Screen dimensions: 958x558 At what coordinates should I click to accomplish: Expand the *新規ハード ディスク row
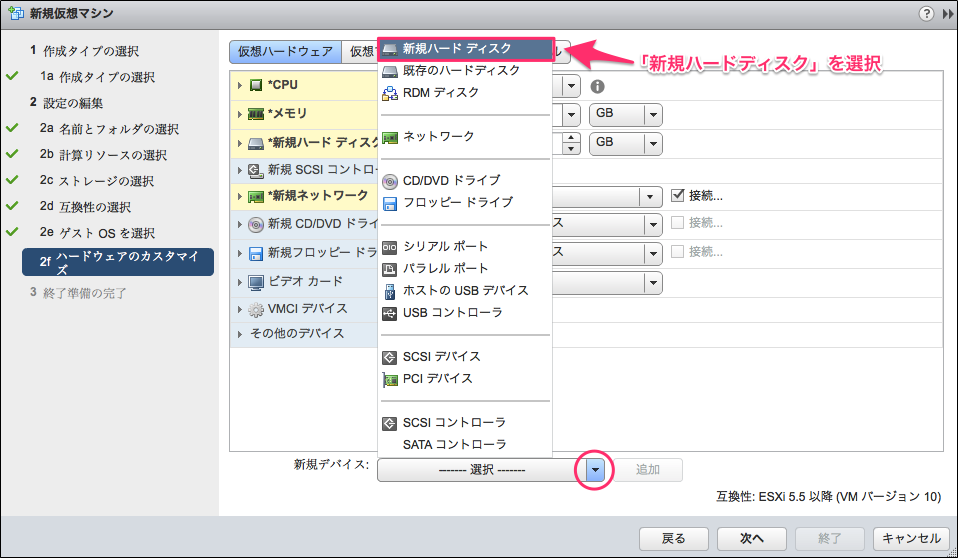click(x=240, y=144)
